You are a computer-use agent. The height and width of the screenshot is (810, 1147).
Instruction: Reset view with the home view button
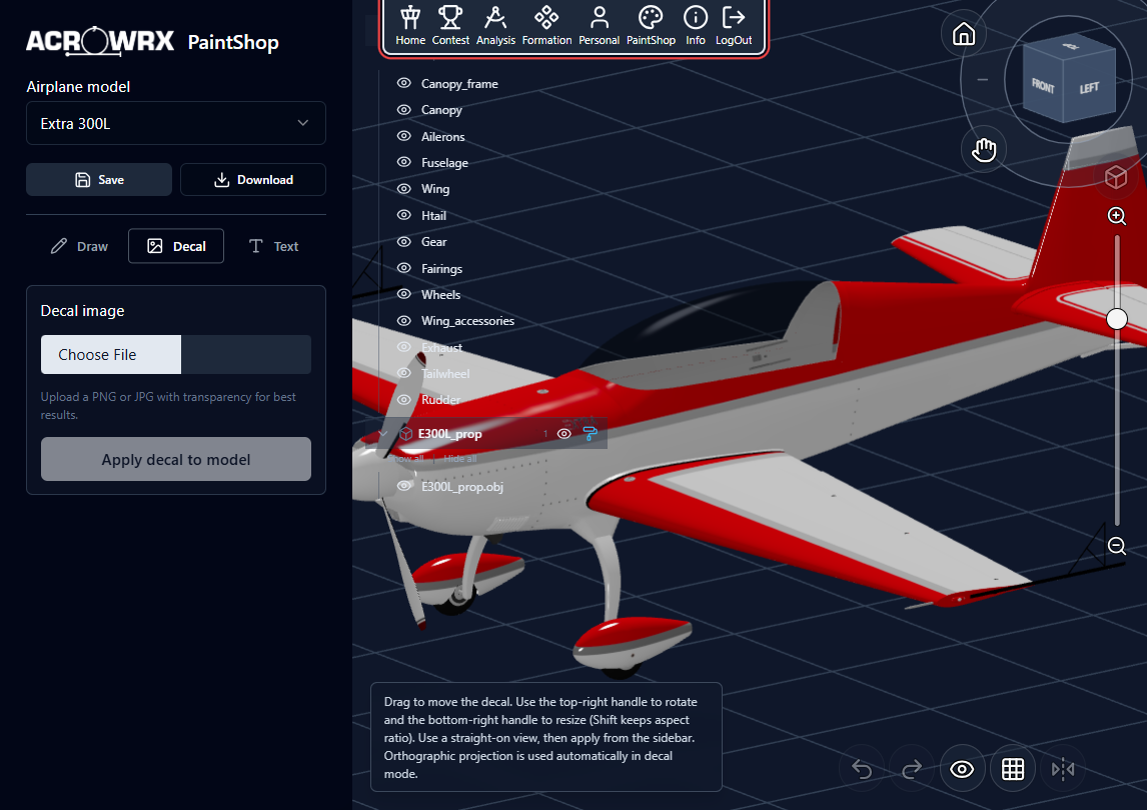click(963, 34)
